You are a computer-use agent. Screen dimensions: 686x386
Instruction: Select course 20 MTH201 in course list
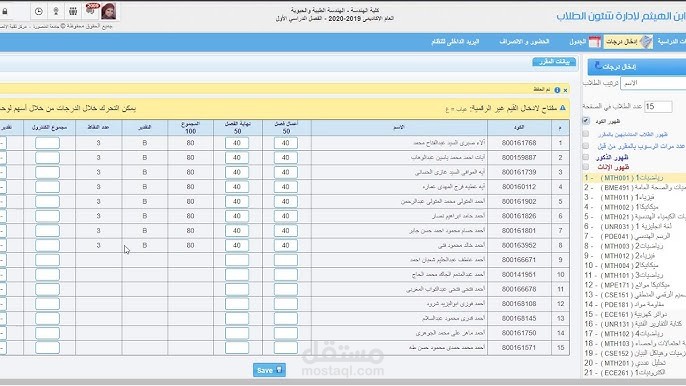(634, 363)
